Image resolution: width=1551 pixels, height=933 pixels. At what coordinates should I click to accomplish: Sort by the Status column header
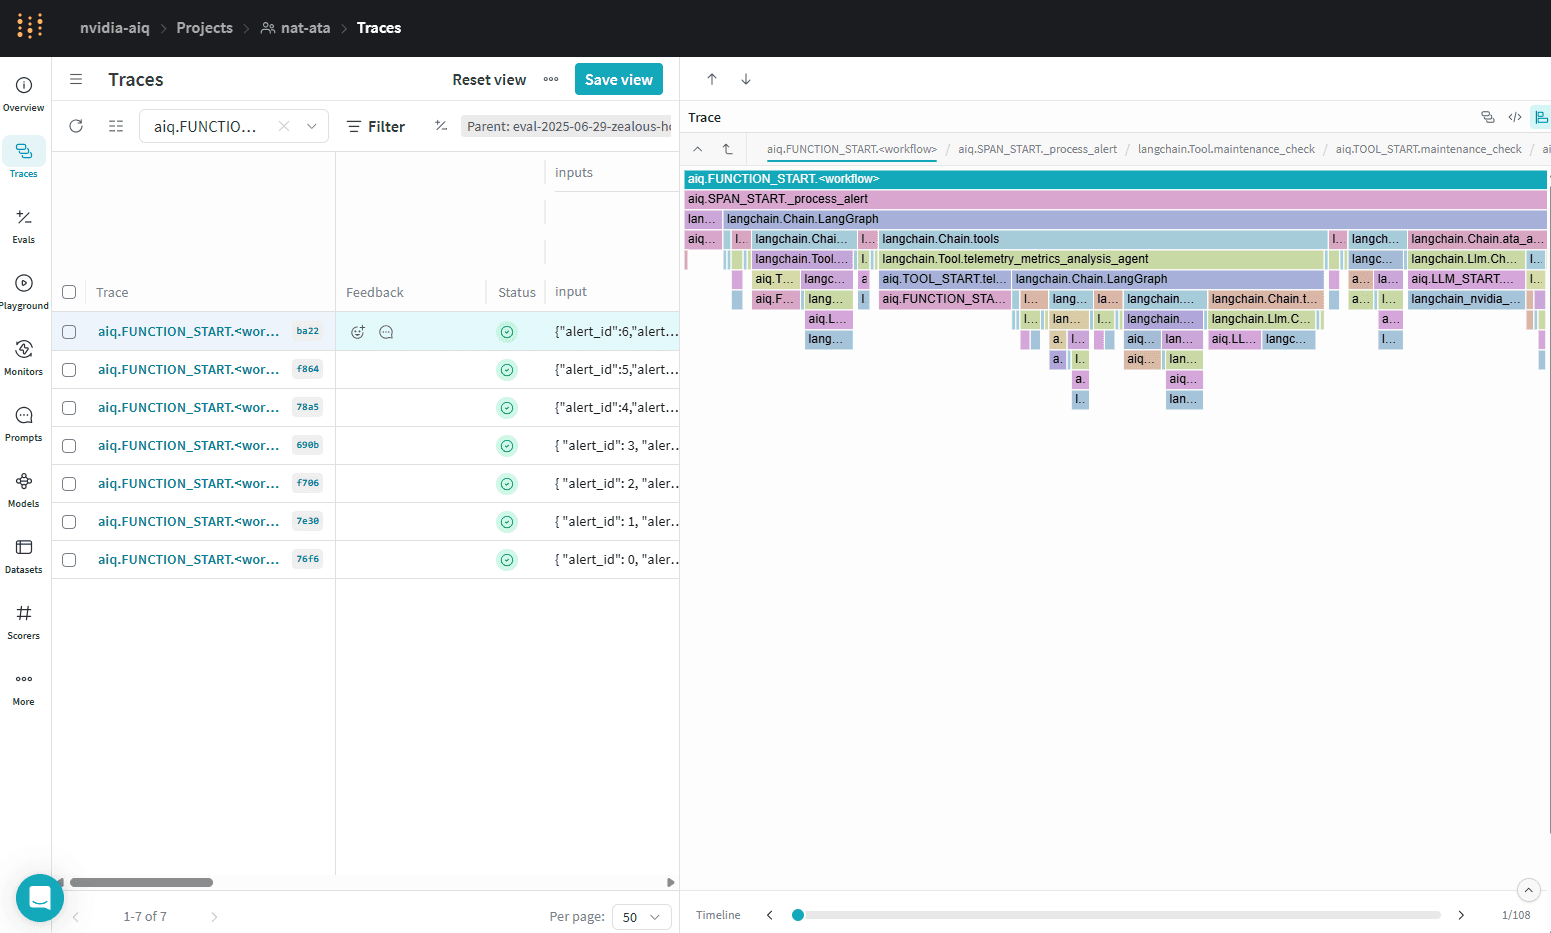point(517,292)
